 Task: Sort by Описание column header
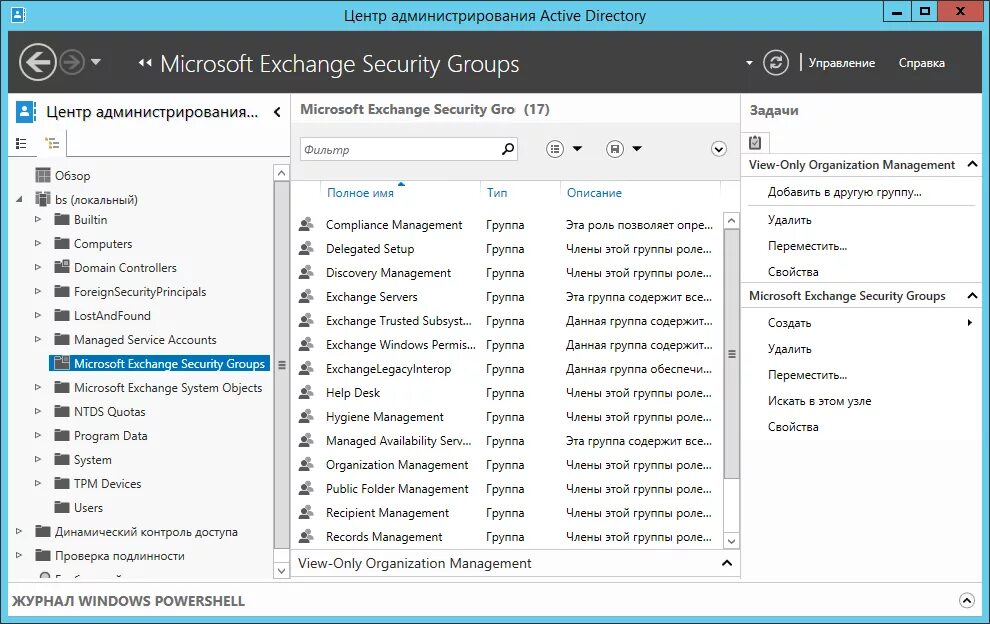594,193
